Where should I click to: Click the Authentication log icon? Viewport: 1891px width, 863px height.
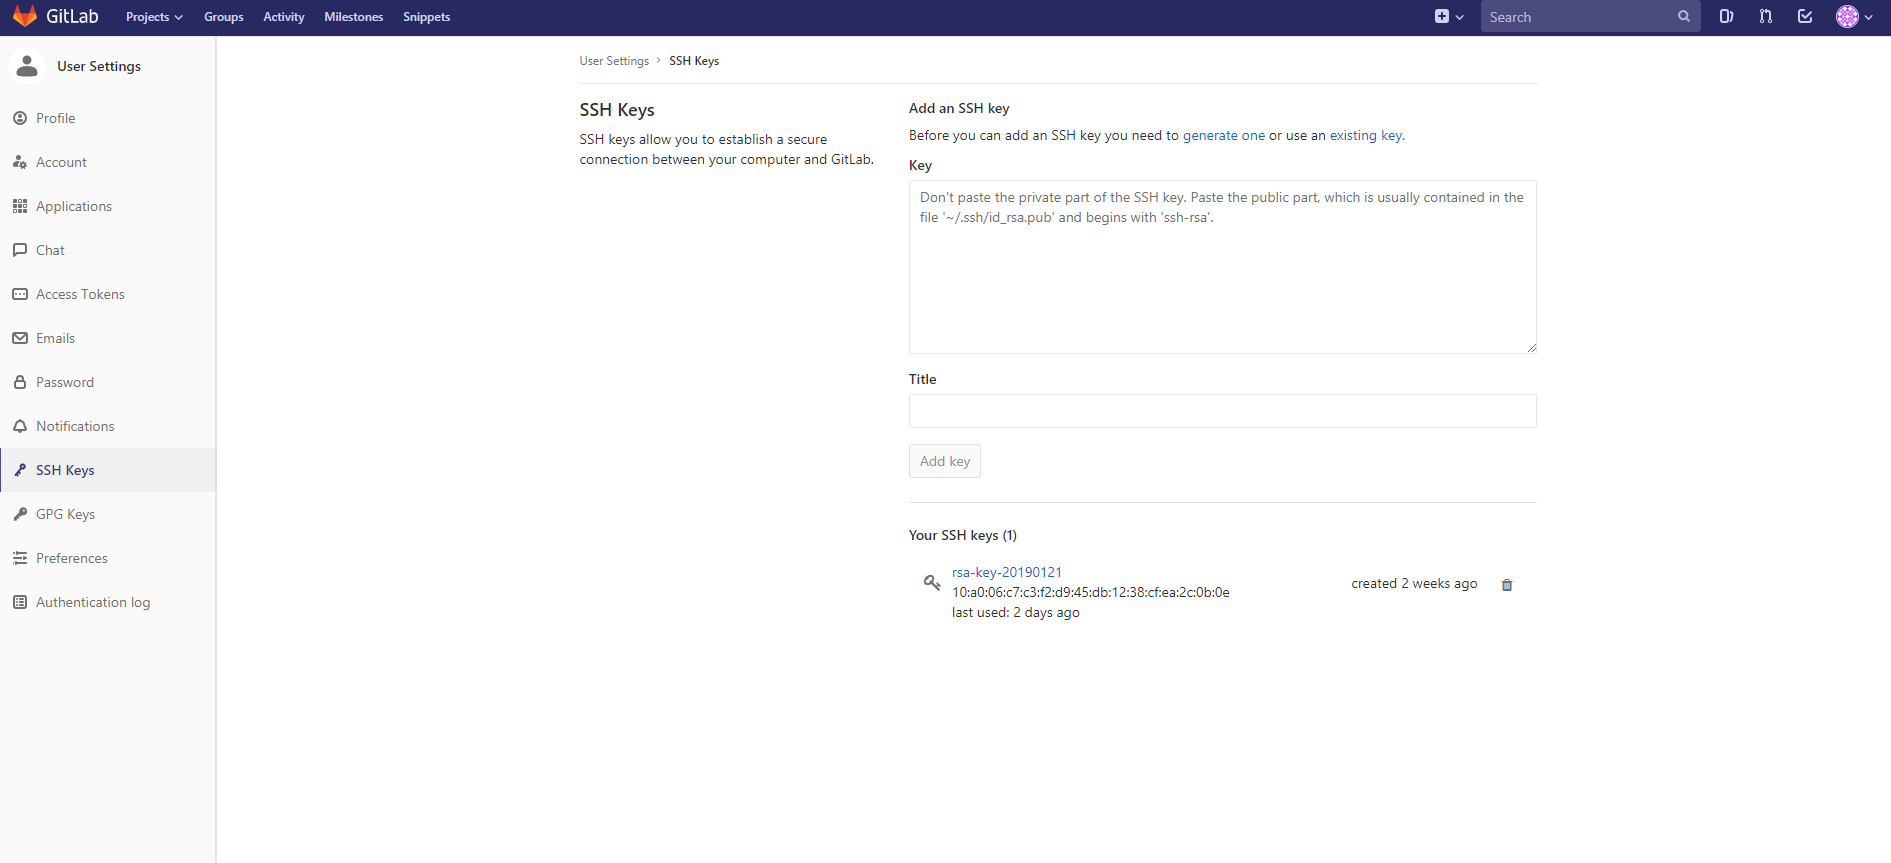click(20, 602)
